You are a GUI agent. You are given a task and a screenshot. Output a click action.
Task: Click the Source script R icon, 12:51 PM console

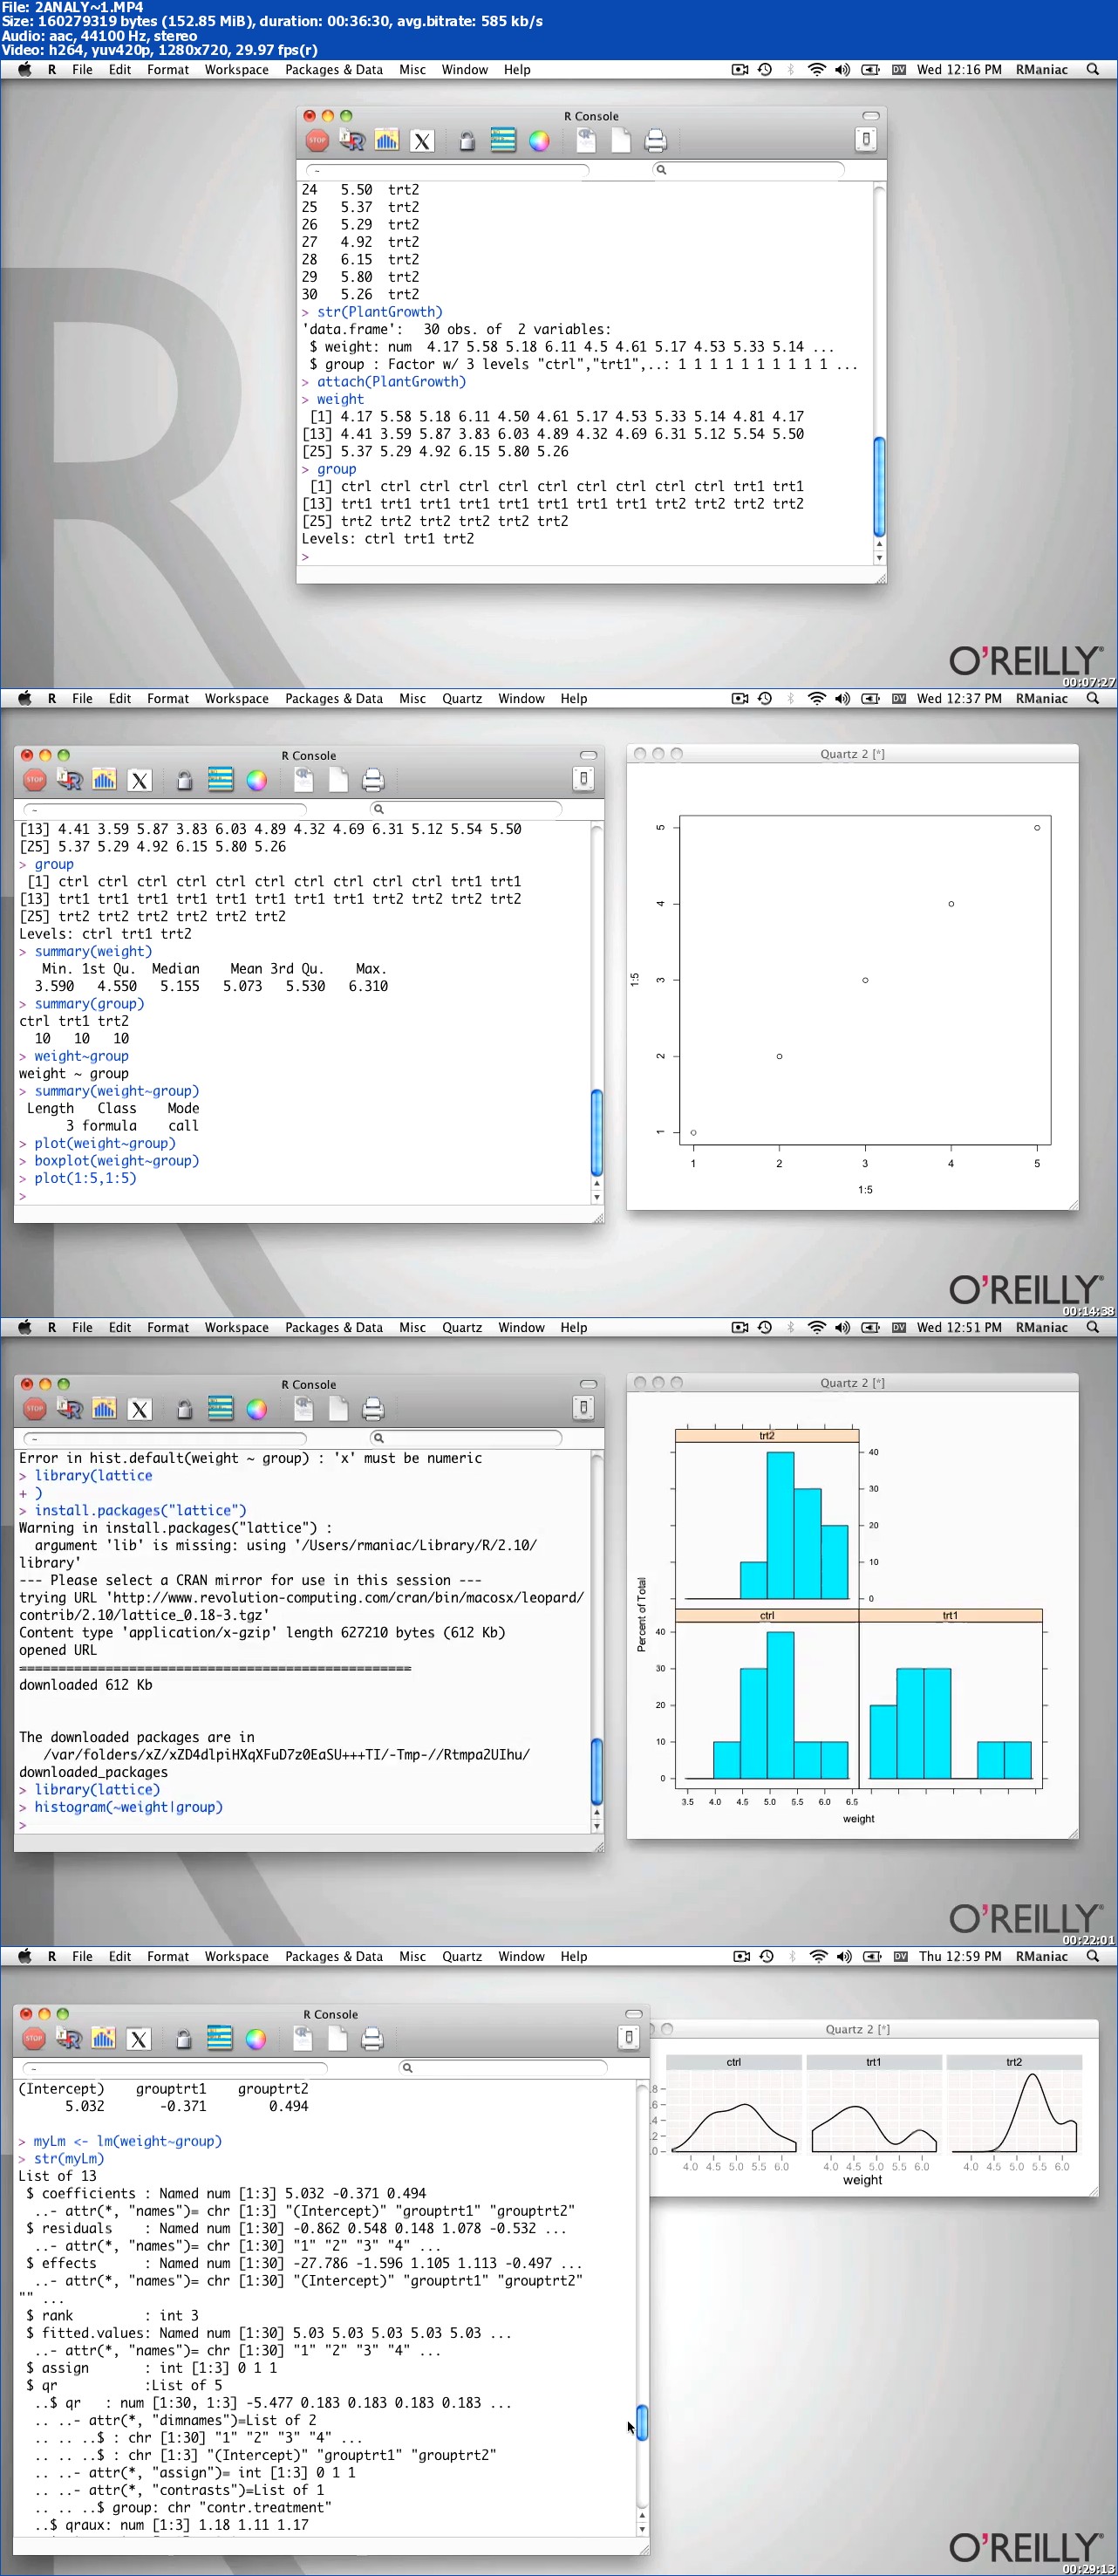tap(69, 1409)
